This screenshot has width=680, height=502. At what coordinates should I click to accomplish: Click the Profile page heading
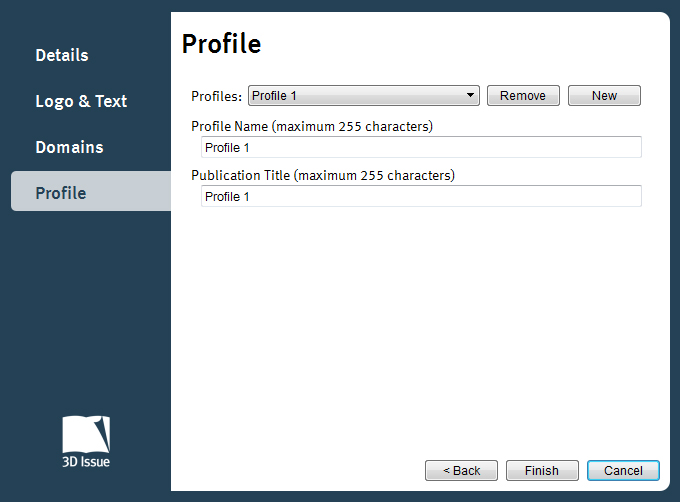(x=221, y=44)
